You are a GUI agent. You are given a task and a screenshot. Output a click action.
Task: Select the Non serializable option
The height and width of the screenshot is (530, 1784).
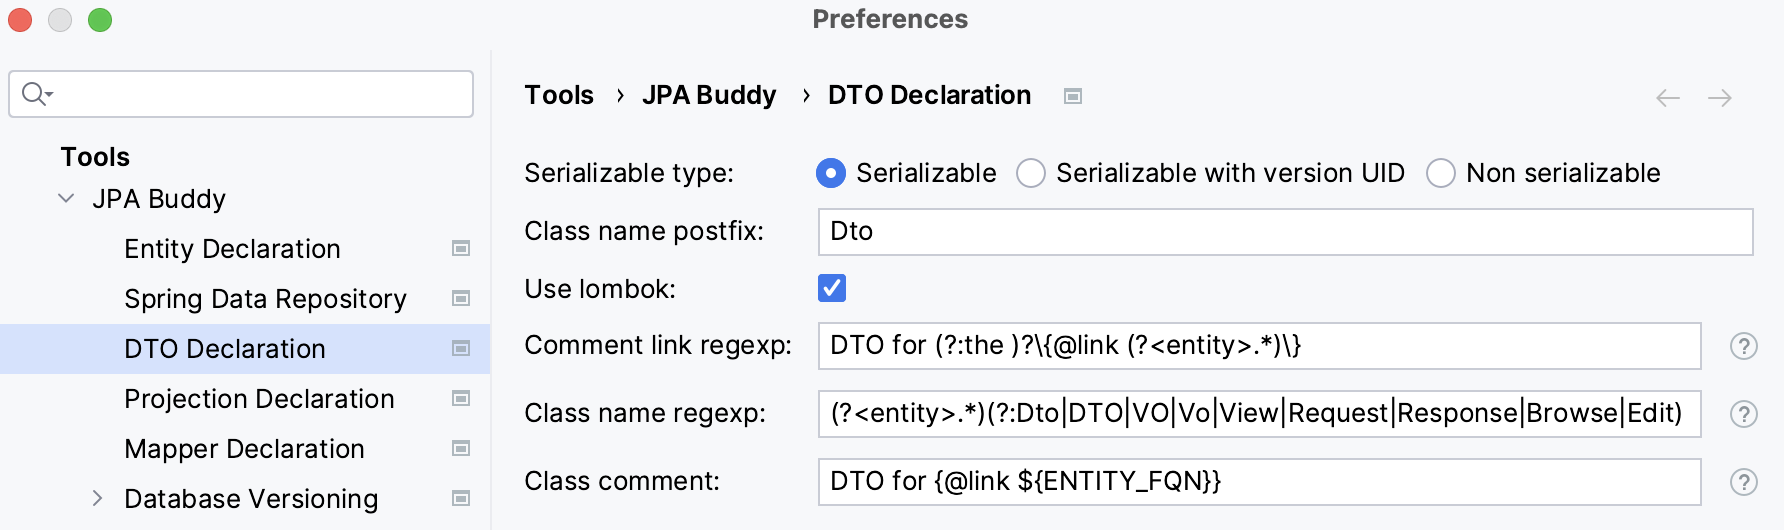pyautogui.click(x=1441, y=173)
